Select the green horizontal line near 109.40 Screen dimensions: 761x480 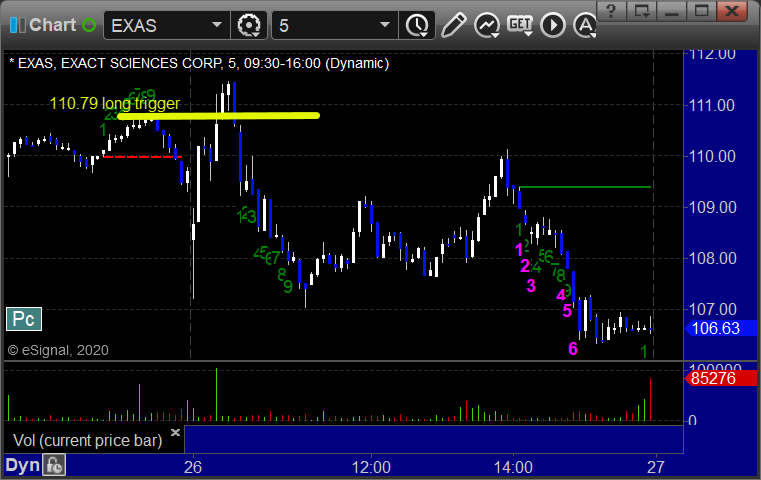tap(585, 187)
